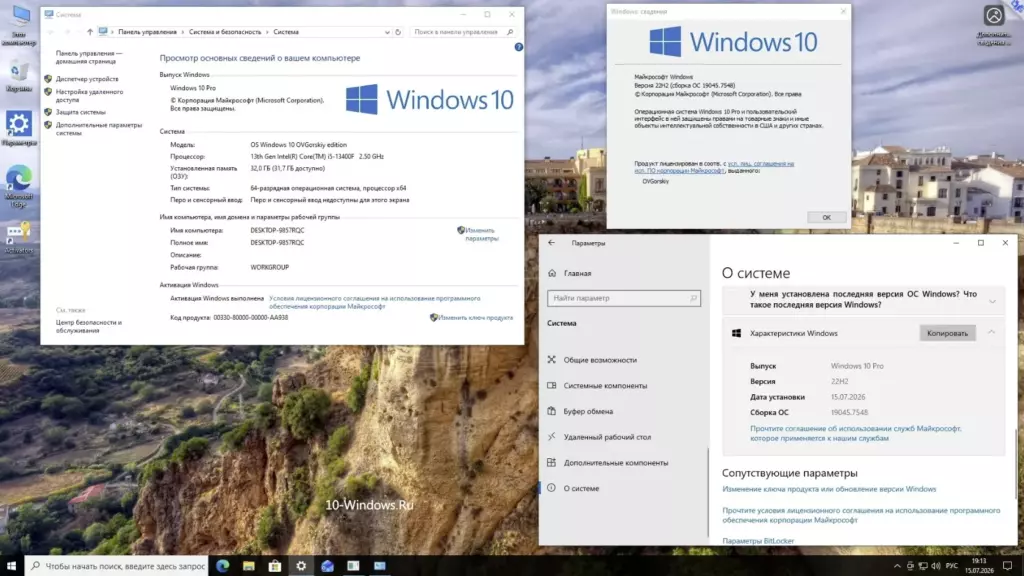Open the Microsoft services agreement link
This screenshot has height=576, width=1024.
click(x=855, y=434)
